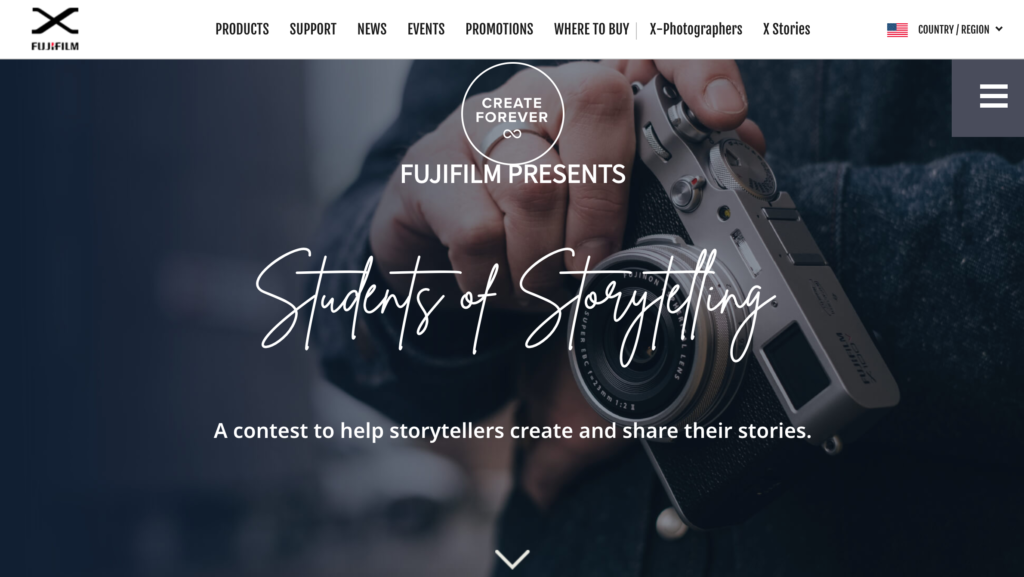1024x577 pixels.
Task: Click the FUJIFILM wordmark under the logo
Action: 55,46
